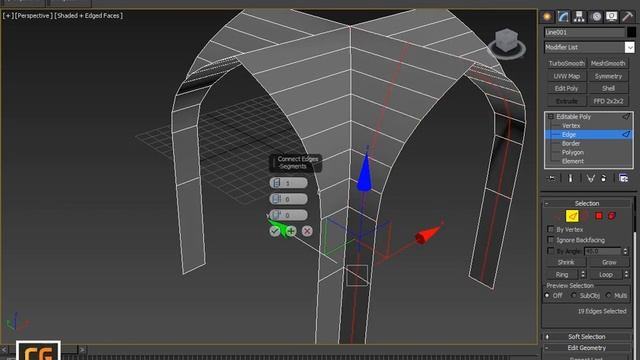Click the Grow selection button

coord(609,262)
